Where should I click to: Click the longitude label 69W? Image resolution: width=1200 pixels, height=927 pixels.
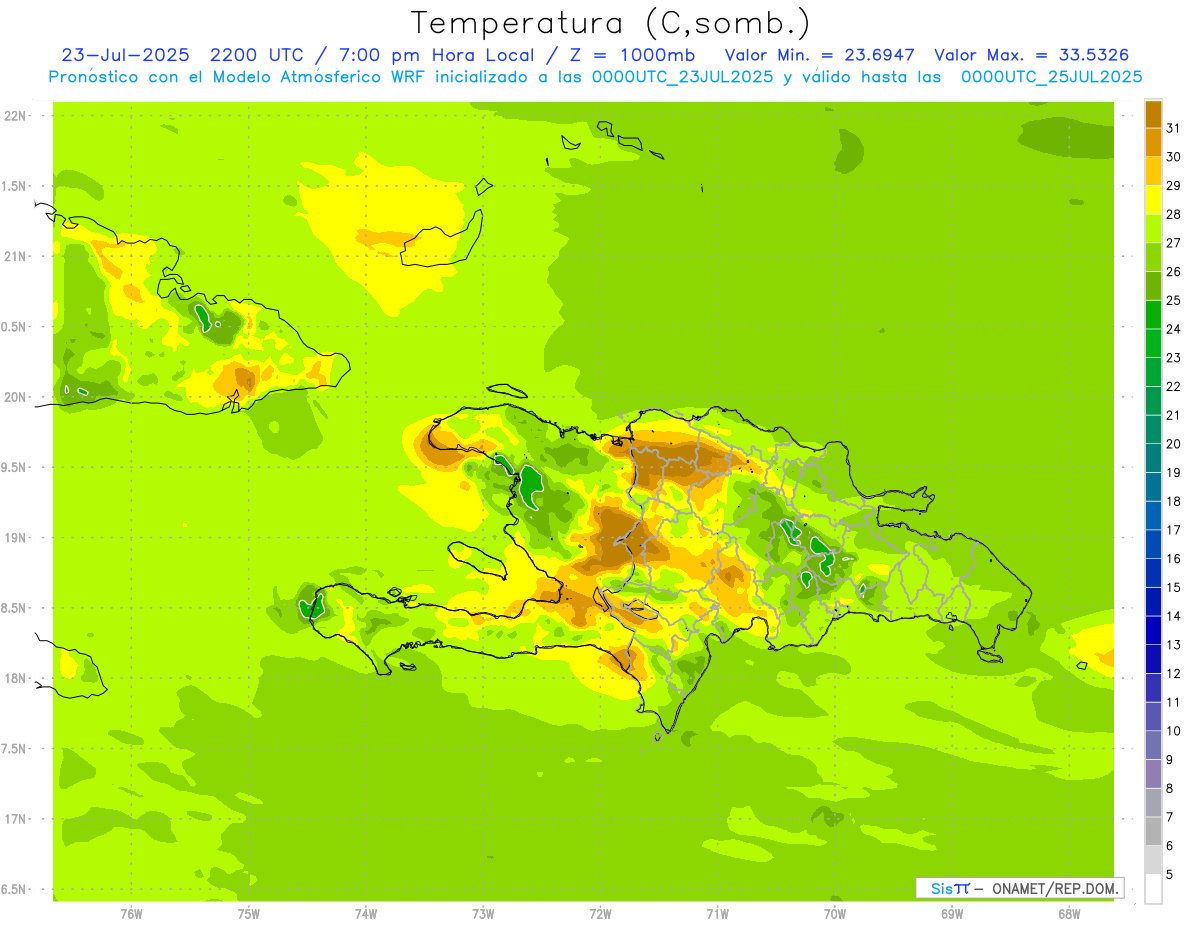[x=952, y=914]
